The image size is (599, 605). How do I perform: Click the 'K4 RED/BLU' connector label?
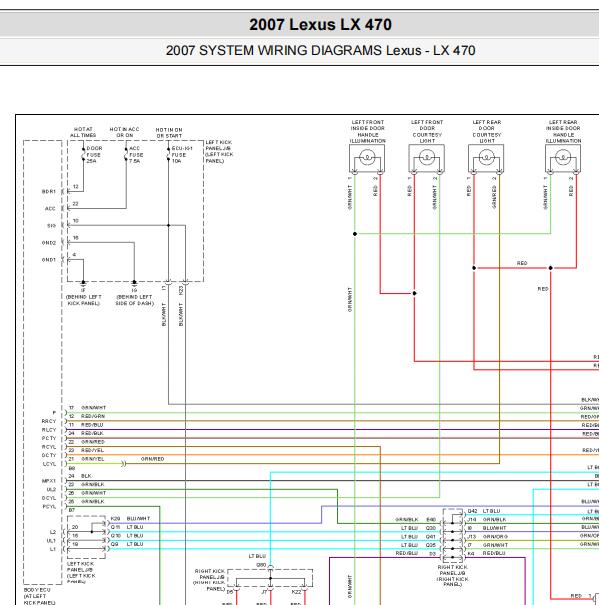486,553
